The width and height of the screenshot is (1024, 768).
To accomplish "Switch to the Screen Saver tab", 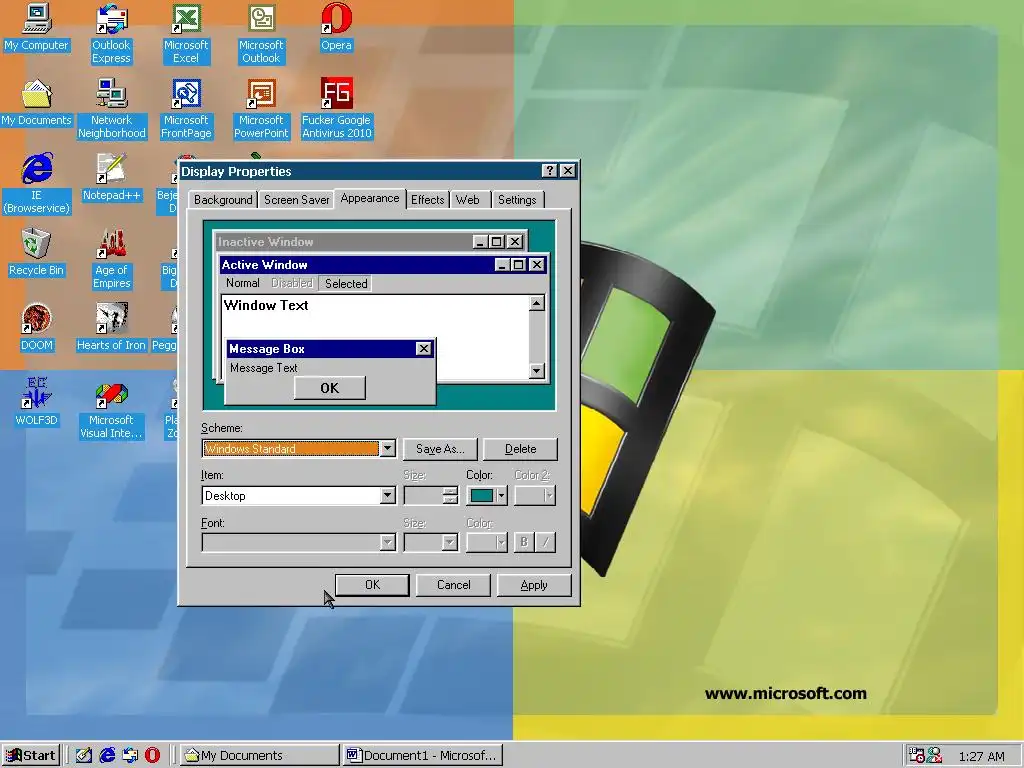I will coord(296,200).
